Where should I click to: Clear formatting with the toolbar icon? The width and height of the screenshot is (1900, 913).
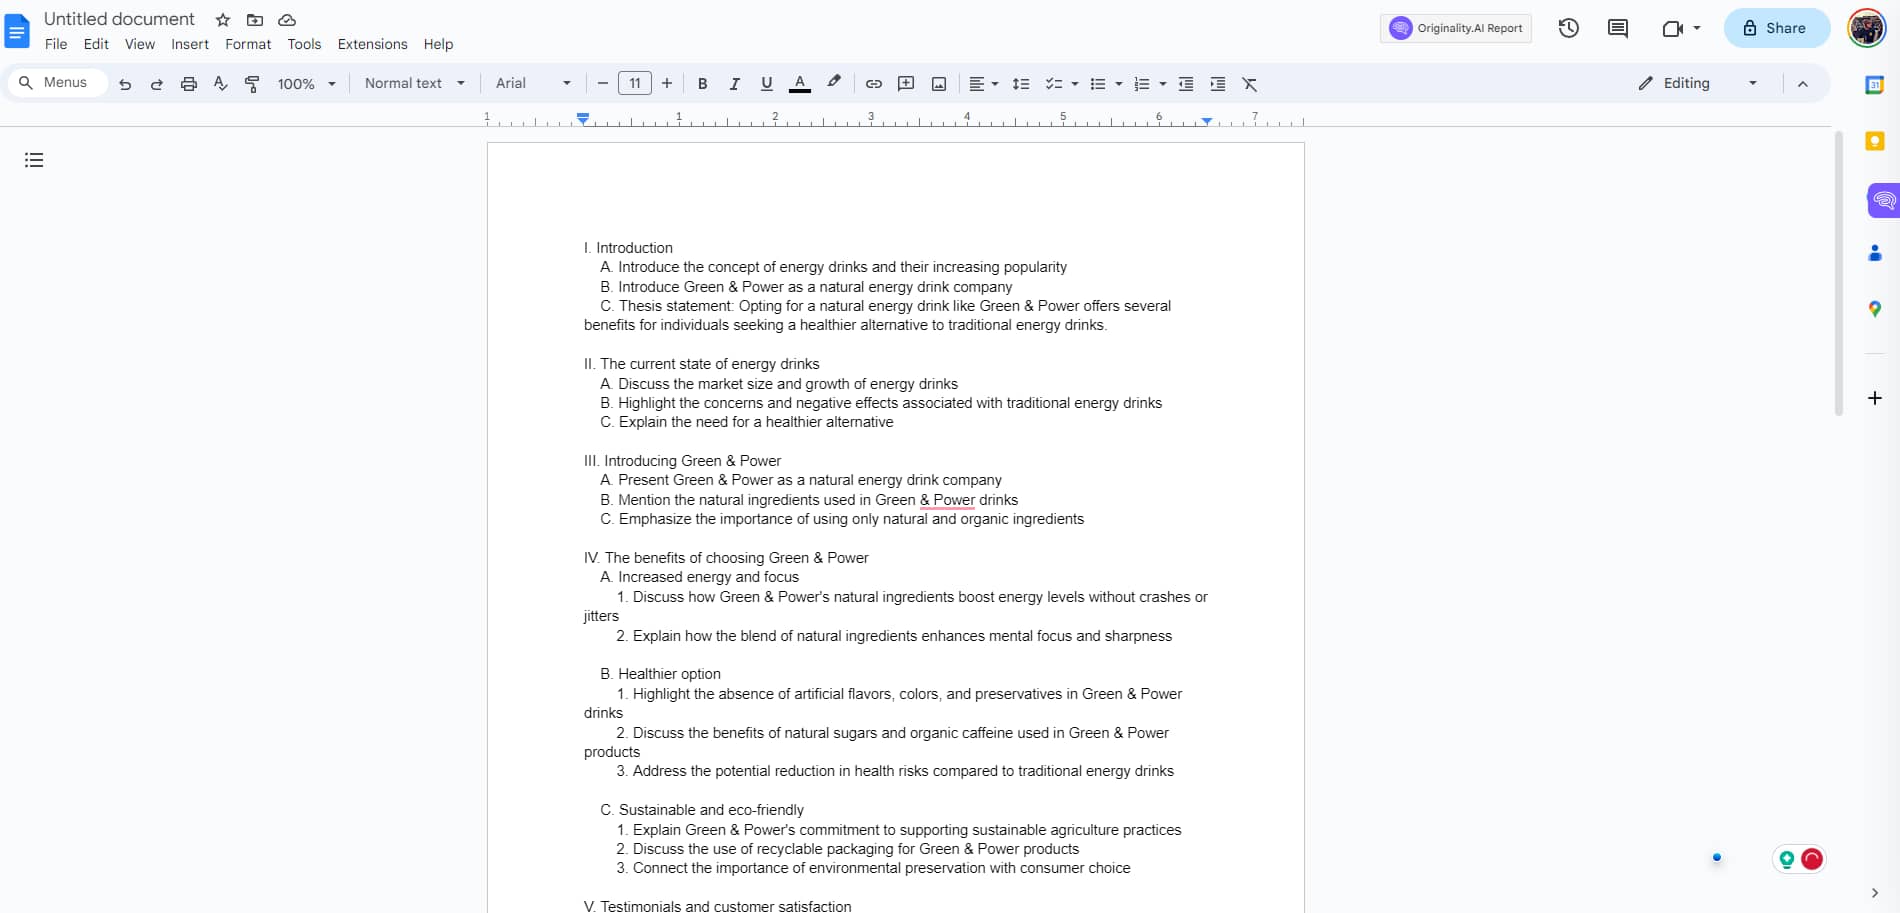click(x=1249, y=84)
